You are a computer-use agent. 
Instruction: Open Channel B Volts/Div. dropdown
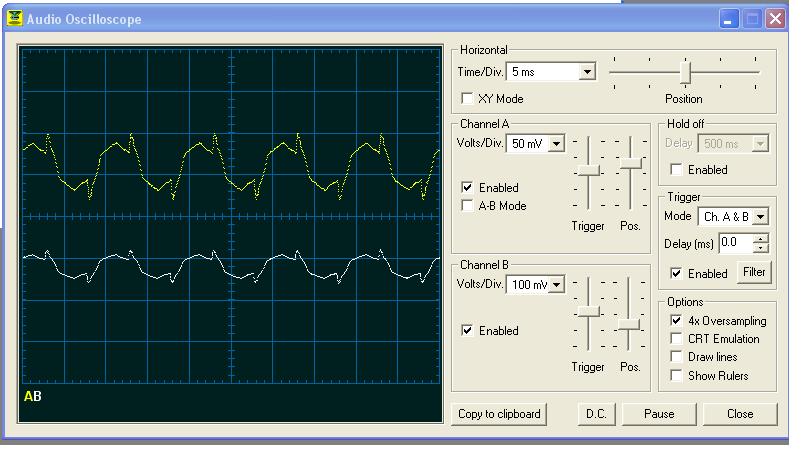pos(556,285)
